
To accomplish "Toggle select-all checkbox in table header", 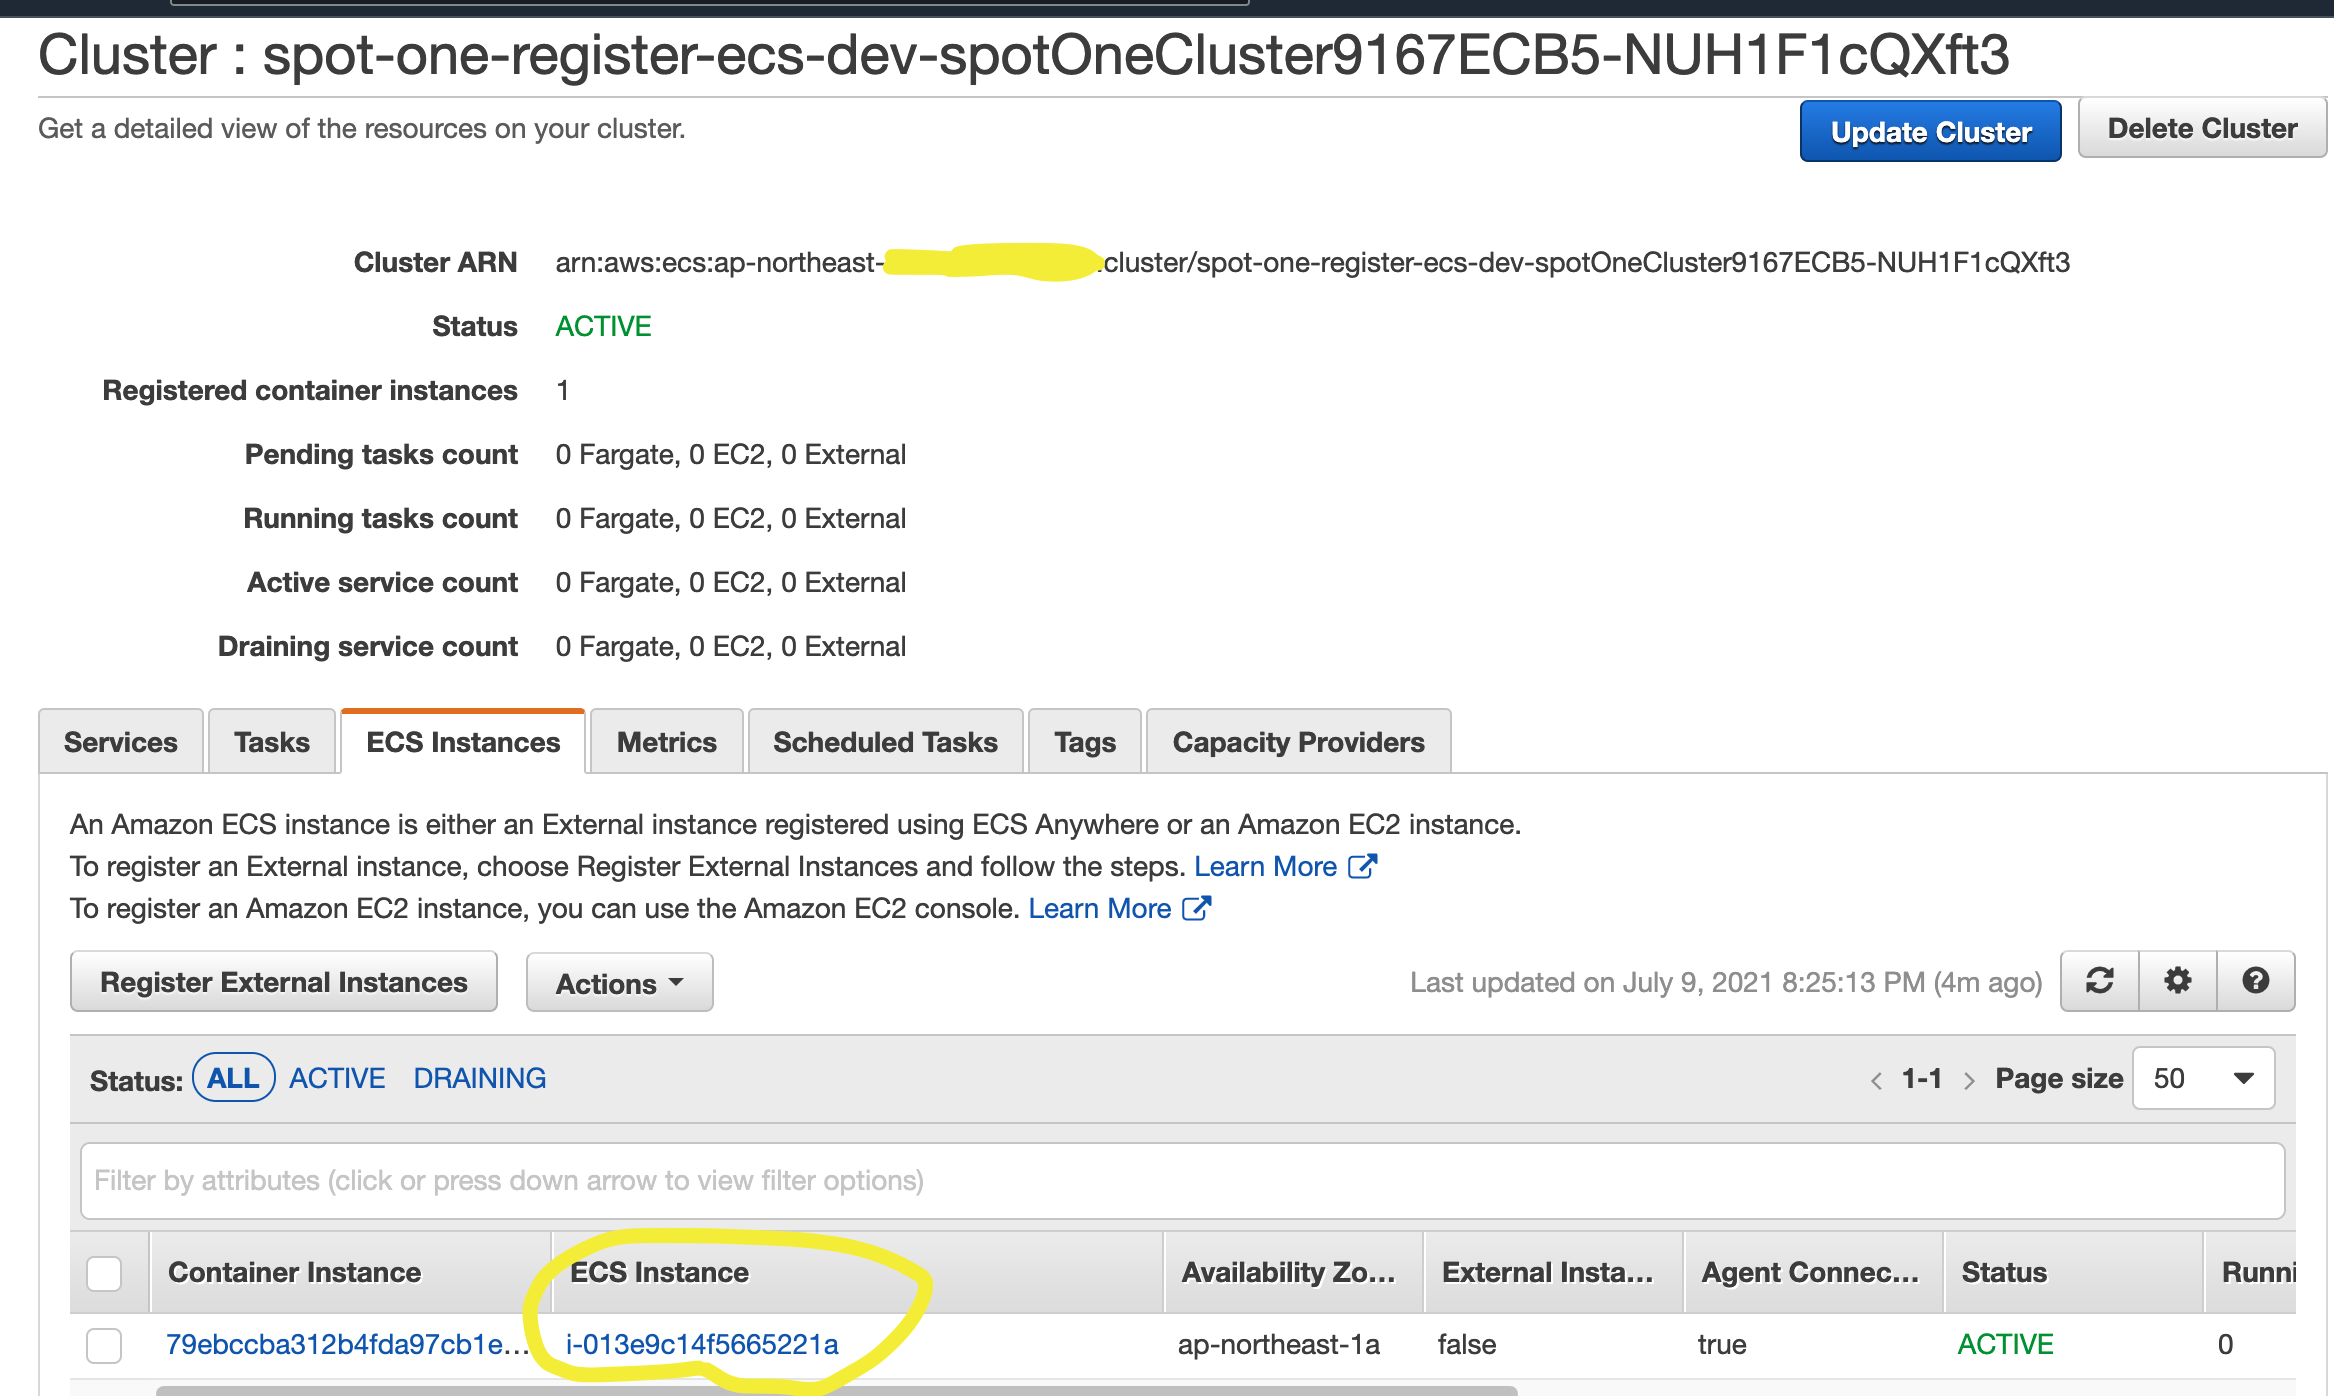I will click(x=104, y=1273).
